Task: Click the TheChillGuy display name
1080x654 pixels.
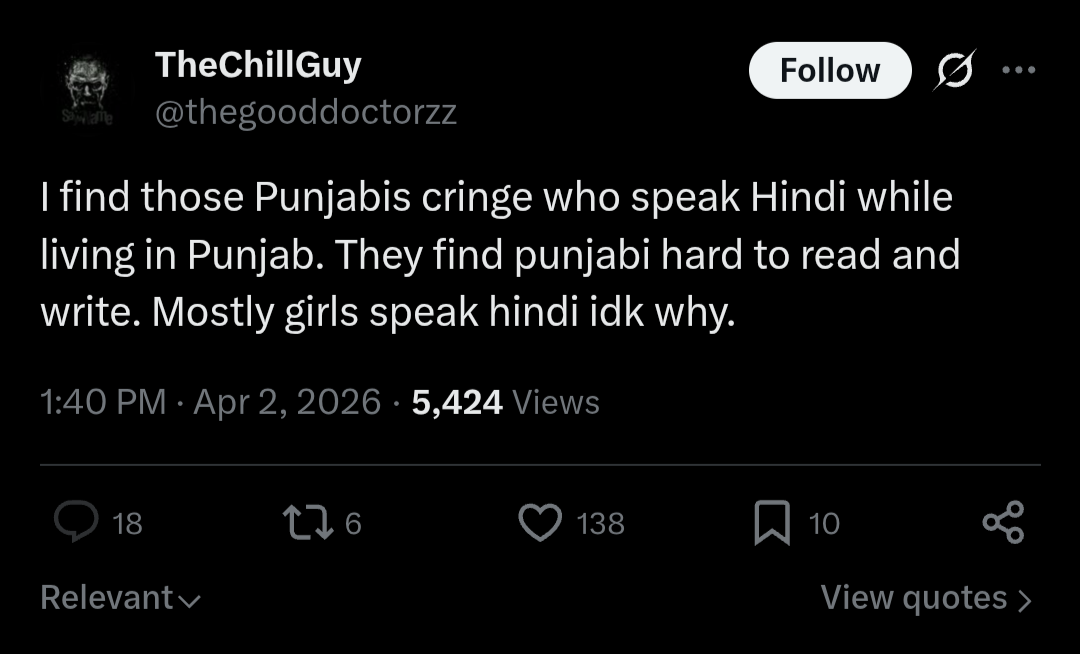Action: pyautogui.click(x=258, y=66)
